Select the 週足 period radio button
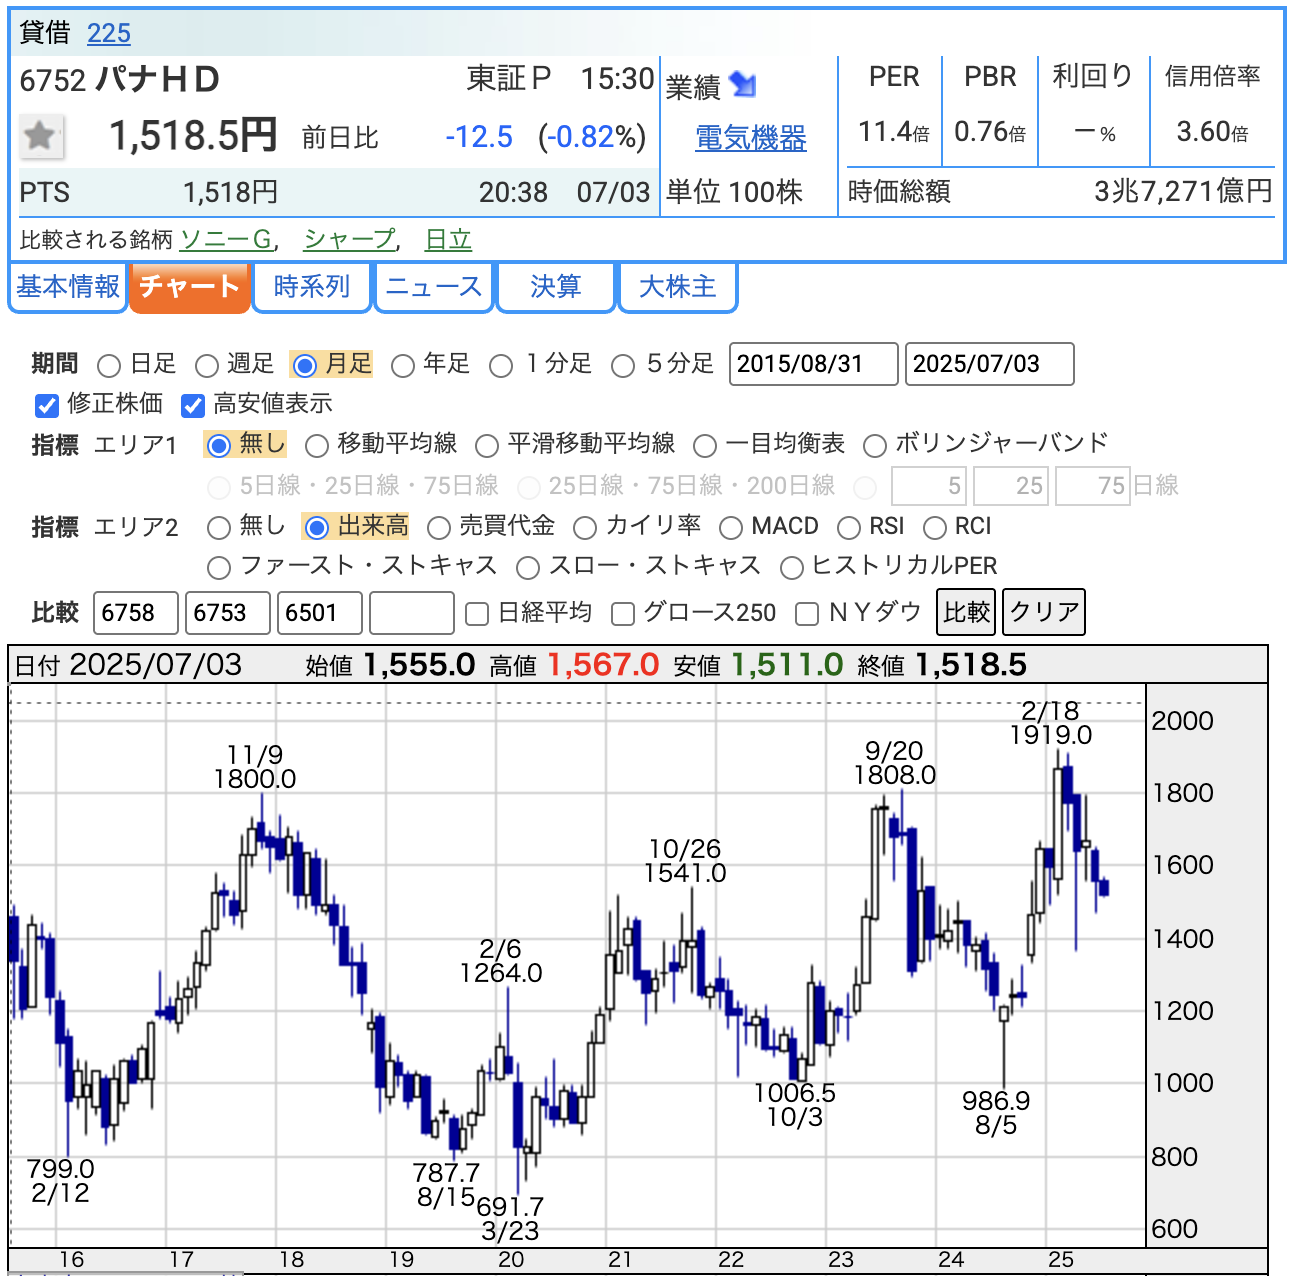The width and height of the screenshot is (1296, 1276). click(206, 365)
